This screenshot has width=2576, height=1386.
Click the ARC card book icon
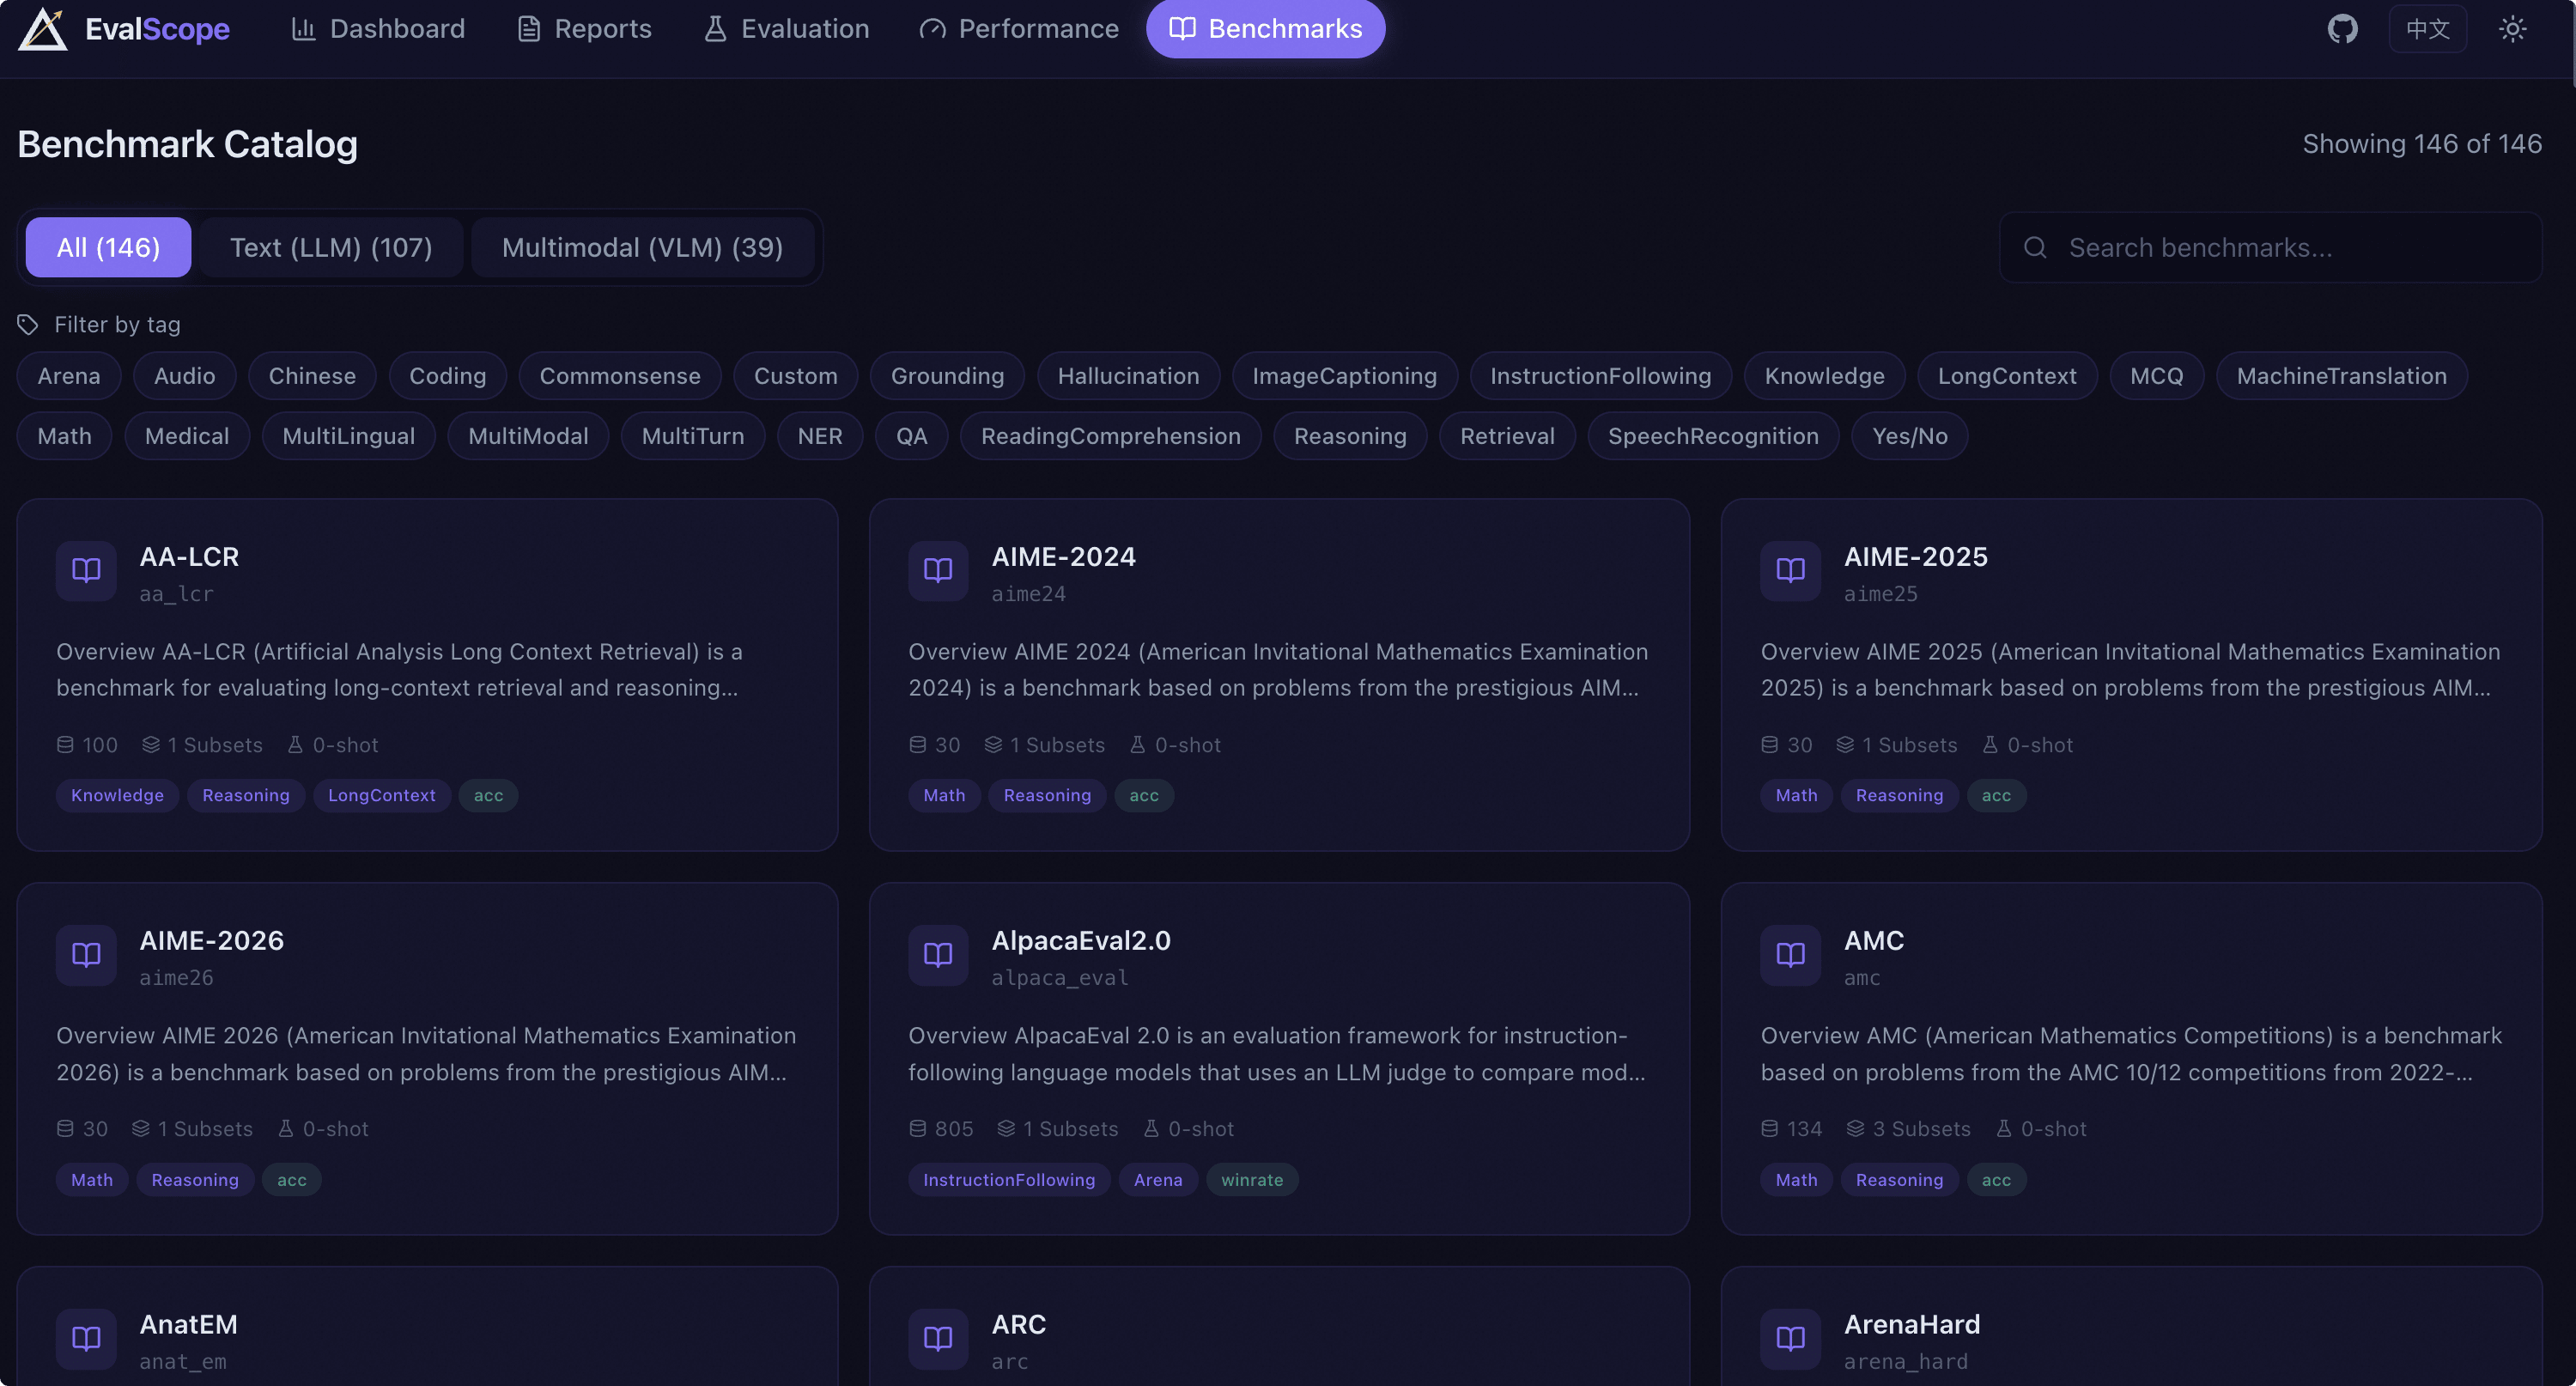click(938, 1339)
